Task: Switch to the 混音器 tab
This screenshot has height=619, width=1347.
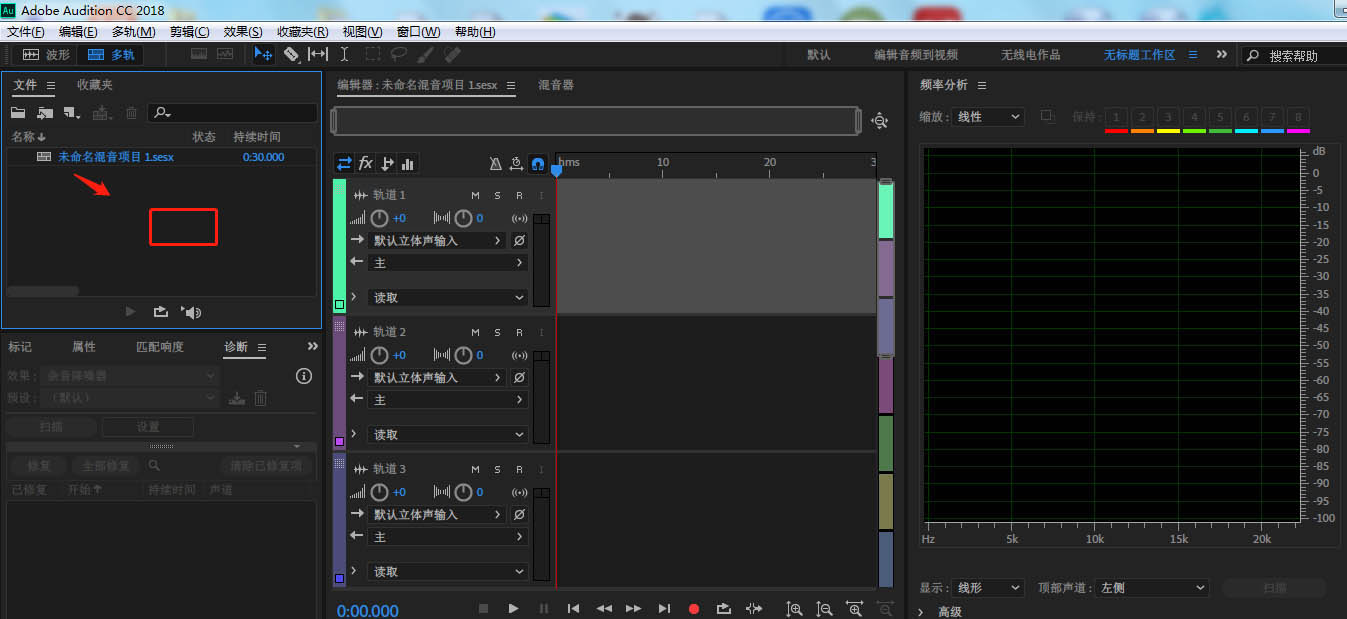Action: (556, 85)
